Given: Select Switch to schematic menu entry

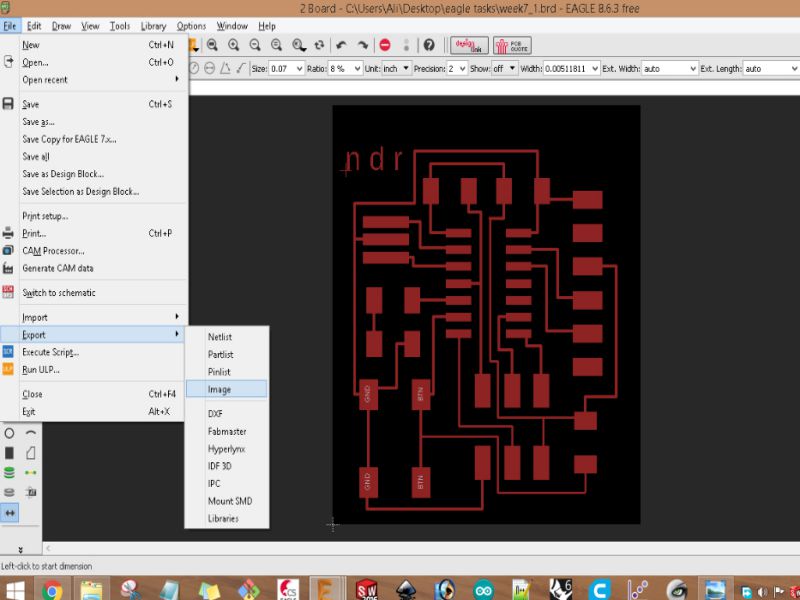Looking at the screenshot, I should [x=59, y=293].
